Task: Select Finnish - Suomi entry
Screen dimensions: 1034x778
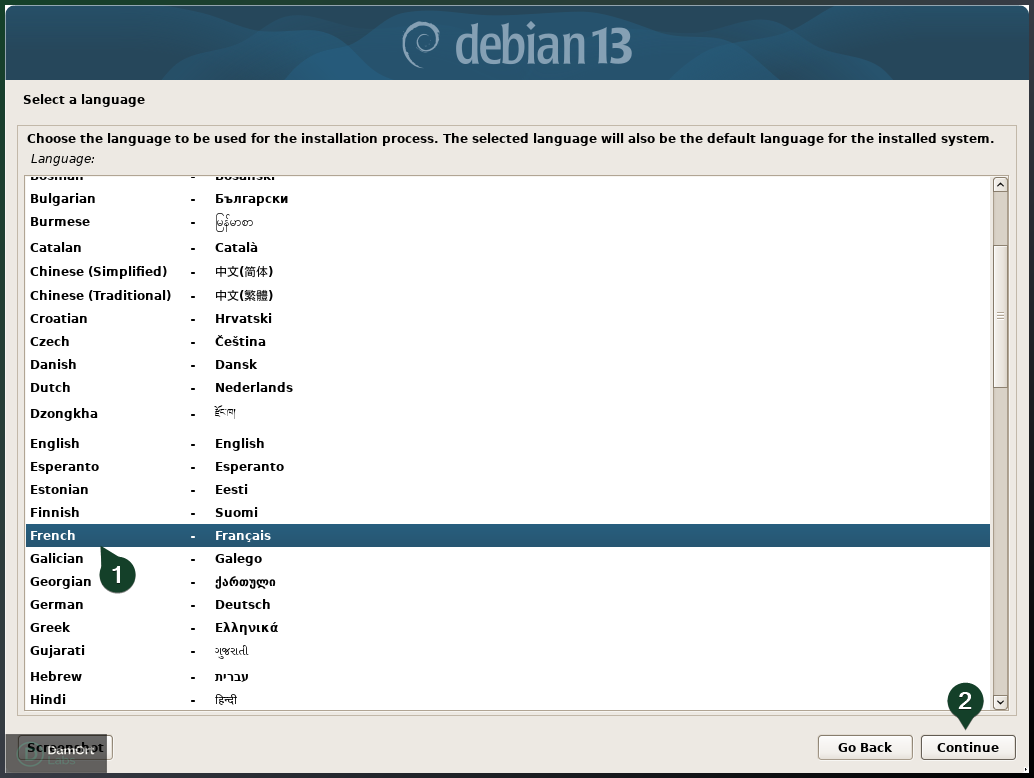Action: pyautogui.click(x=150, y=512)
